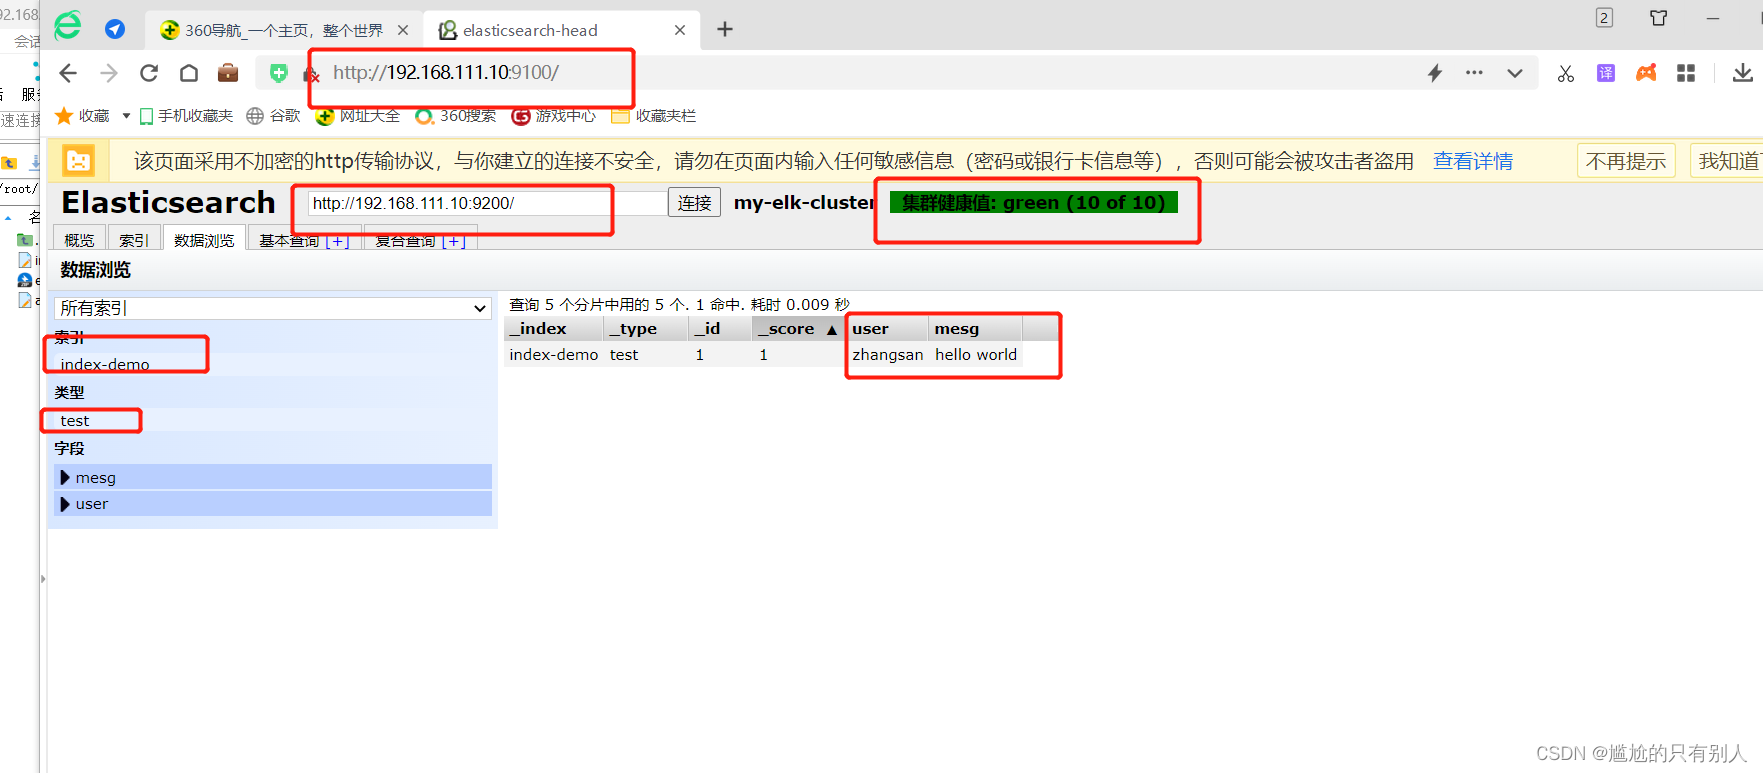Close the 360导航 tab
This screenshot has width=1763, height=773.
[x=403, y=30]
